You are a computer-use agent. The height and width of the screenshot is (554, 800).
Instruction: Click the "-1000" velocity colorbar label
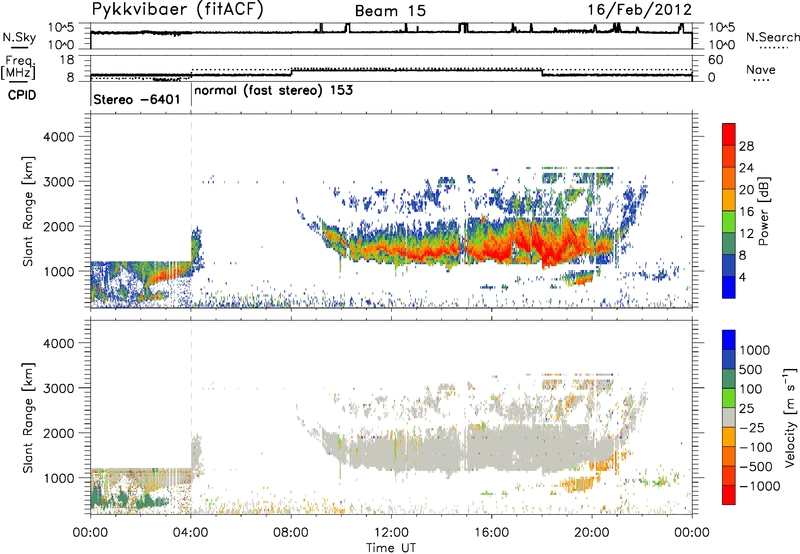[759, 486]
